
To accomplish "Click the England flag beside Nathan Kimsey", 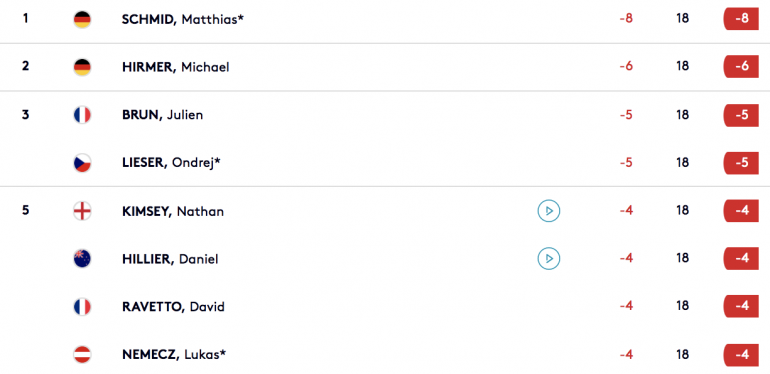I will [82, 211].
